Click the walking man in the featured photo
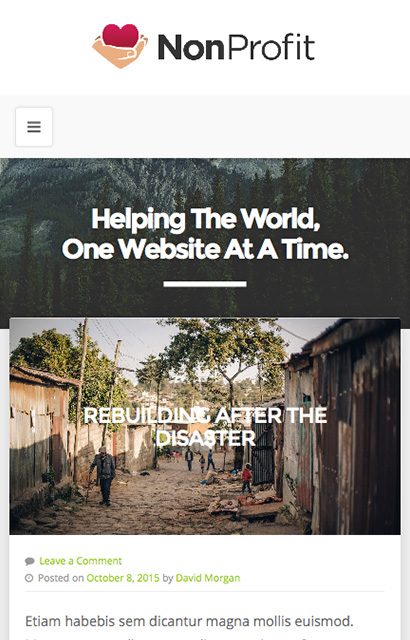The width and height of the screenshot is (410, 640). pos(104,476)
